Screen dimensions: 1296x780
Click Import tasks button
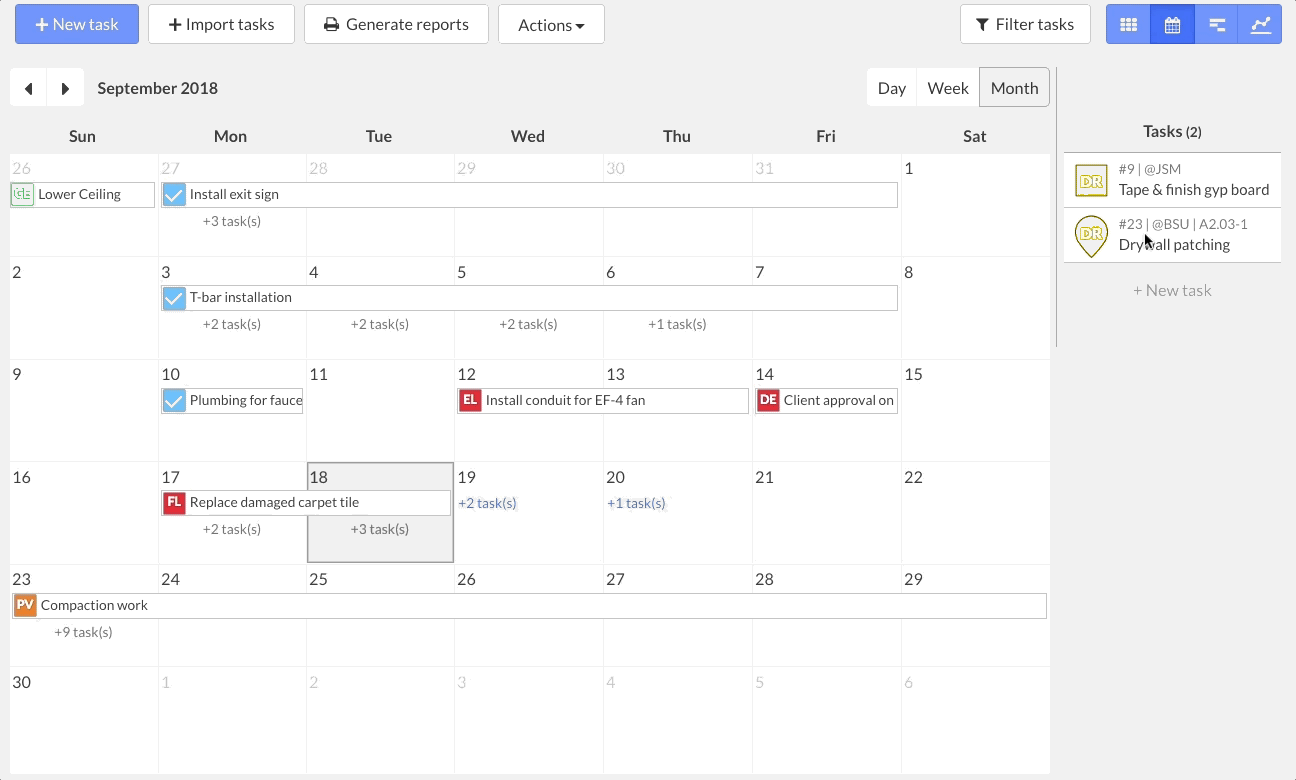[x=221, y=24]
